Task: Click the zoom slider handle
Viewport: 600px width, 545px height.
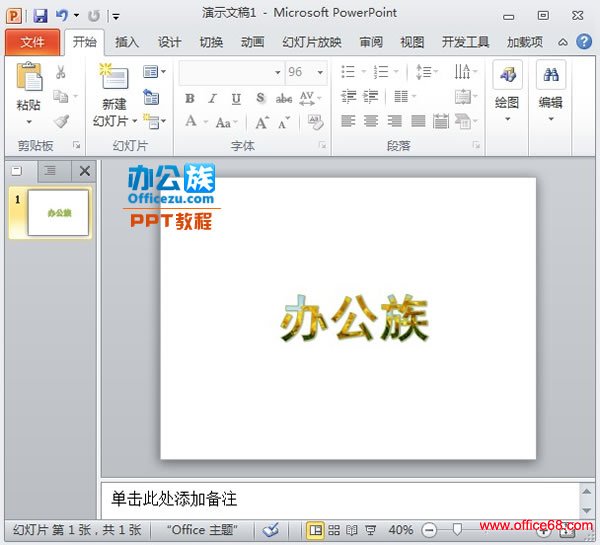Action: 457,530
